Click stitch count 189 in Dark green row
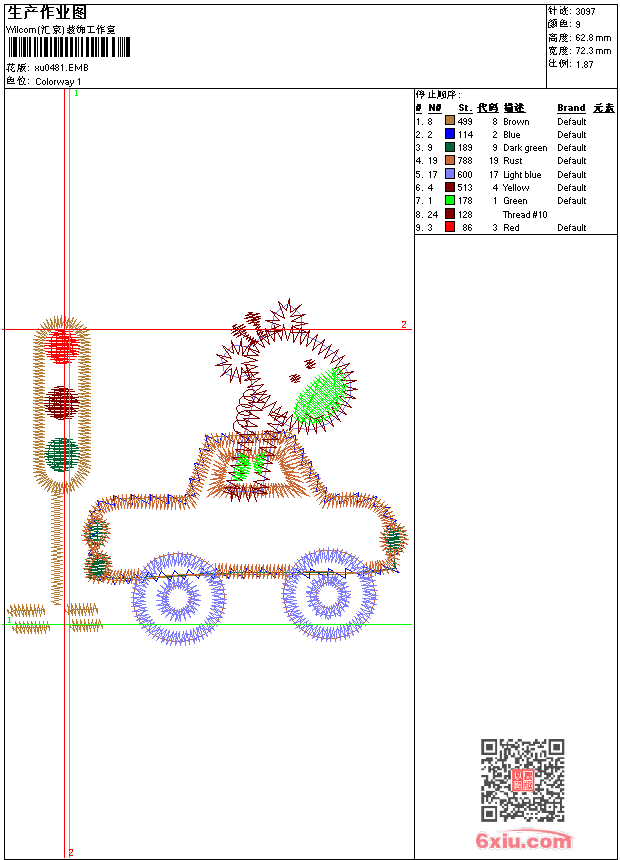 click(x=465, y=148)
